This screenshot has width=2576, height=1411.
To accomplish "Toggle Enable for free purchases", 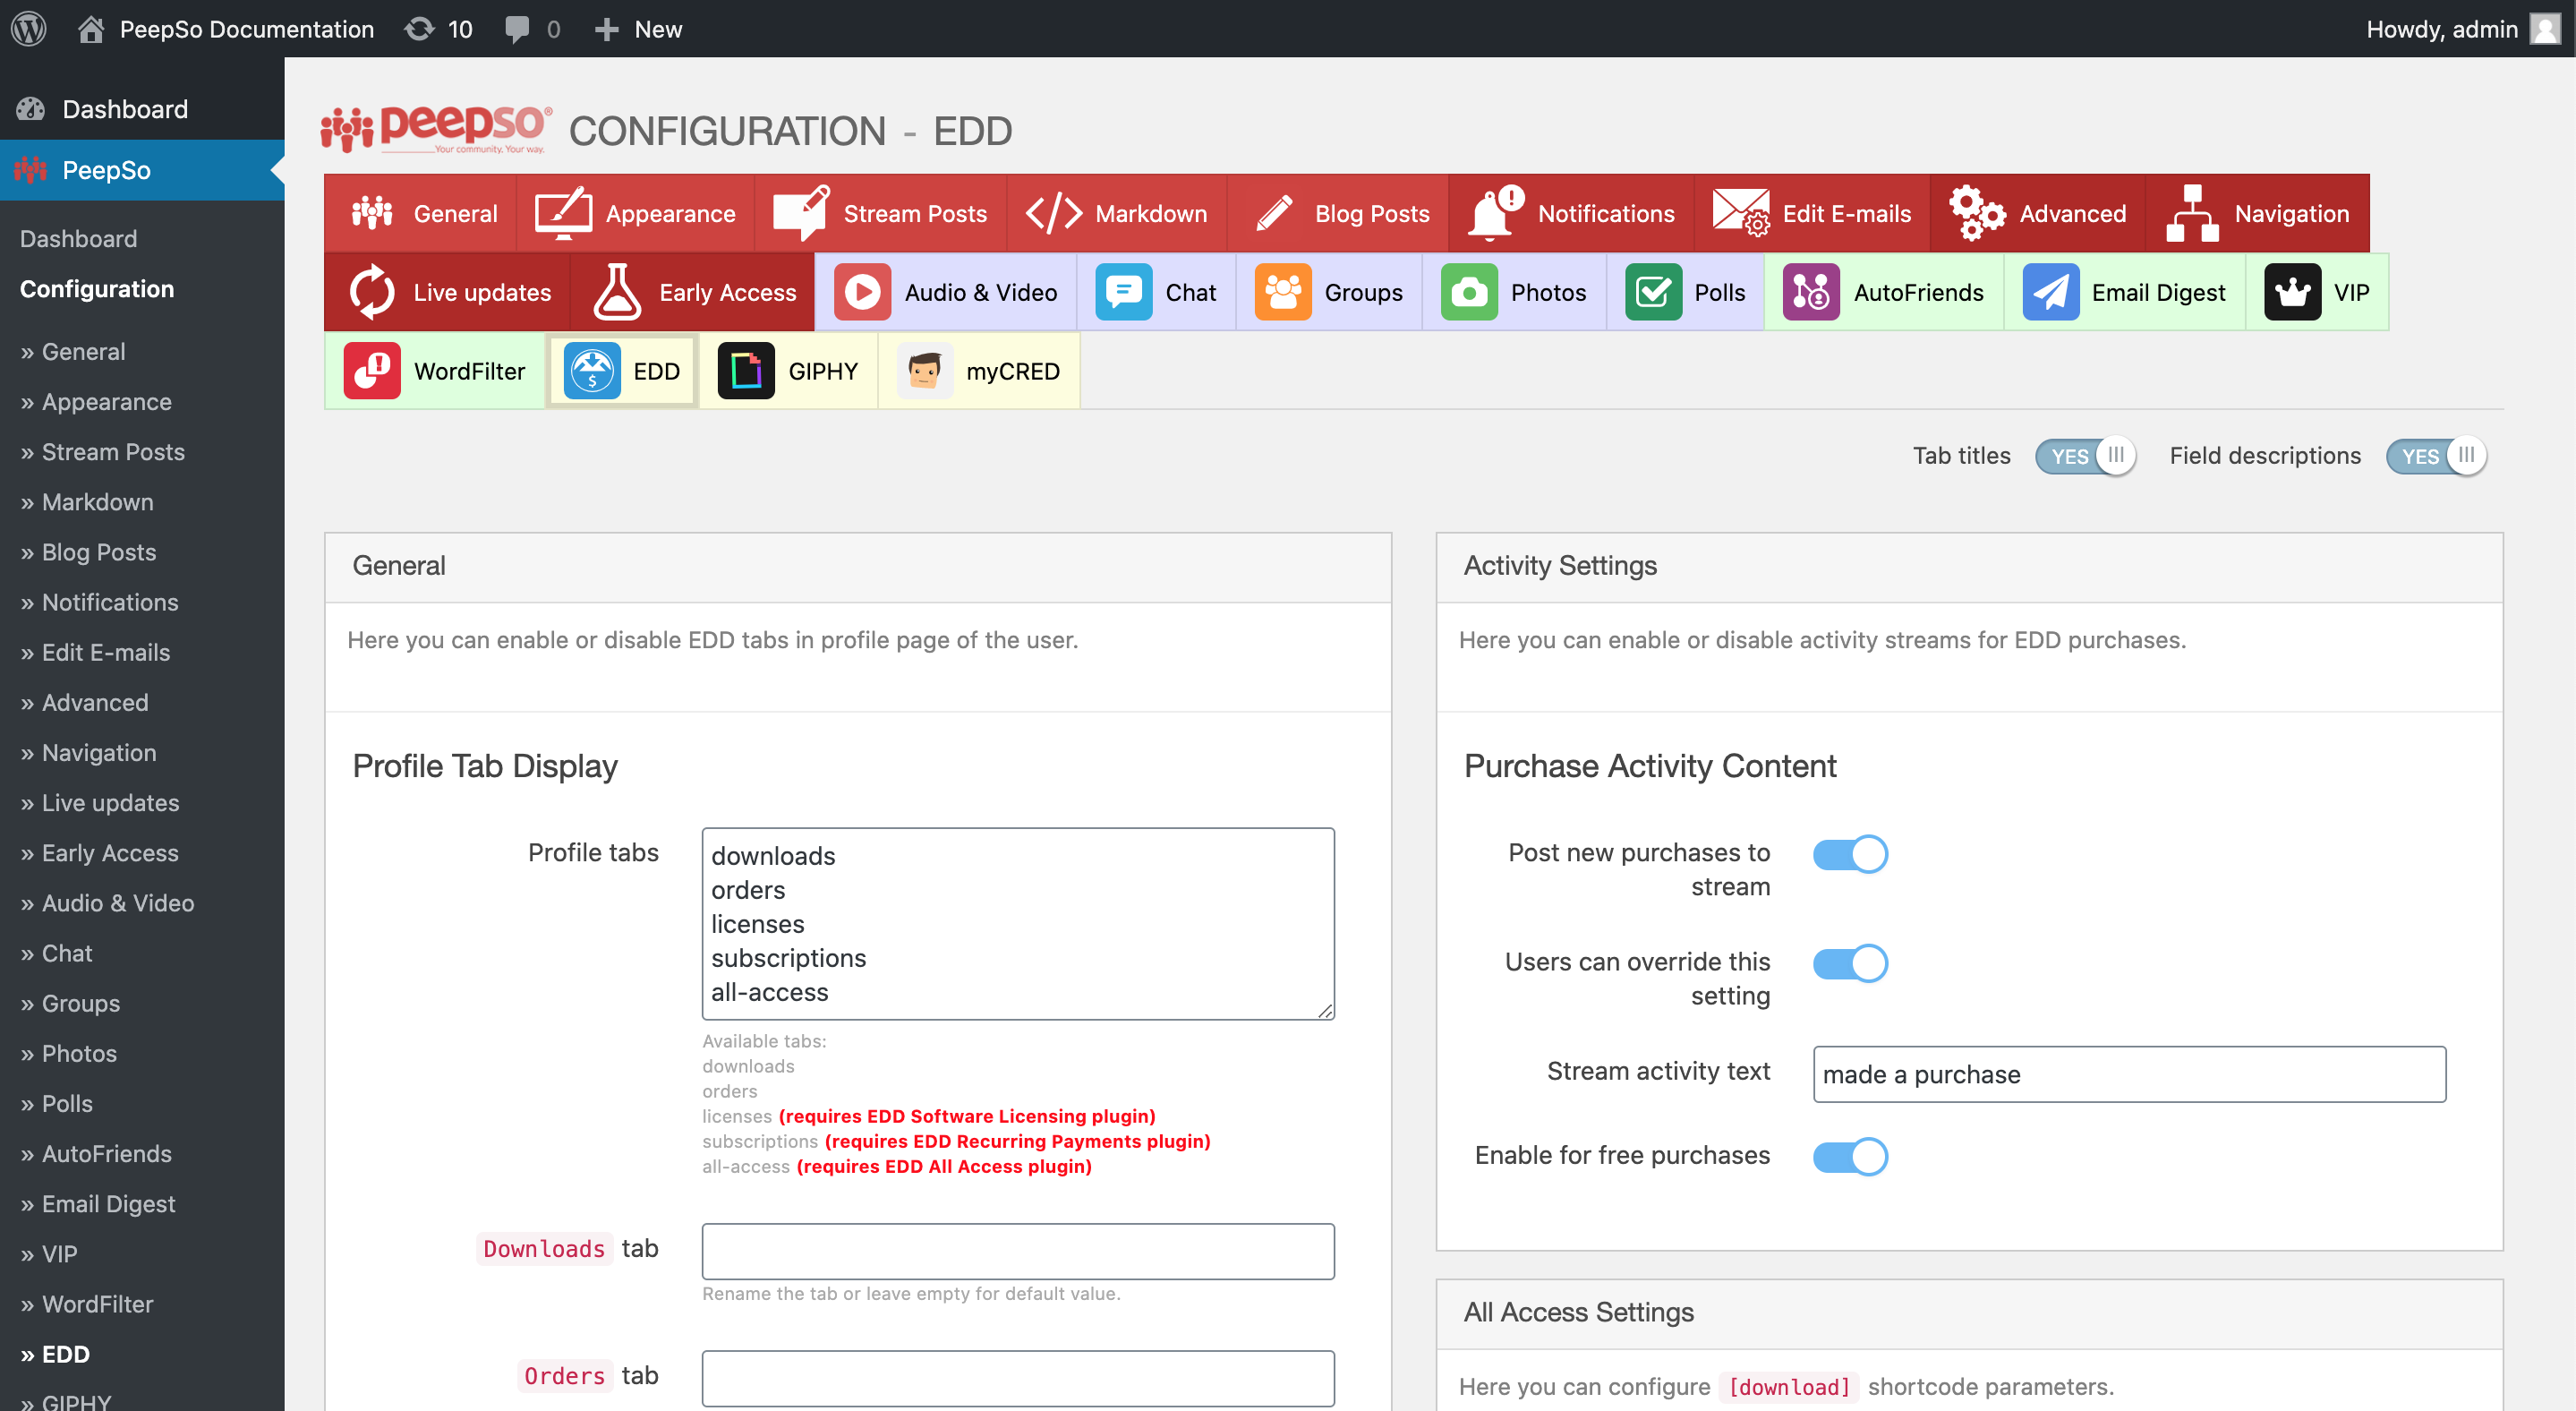I will tap(1850, 1156).
